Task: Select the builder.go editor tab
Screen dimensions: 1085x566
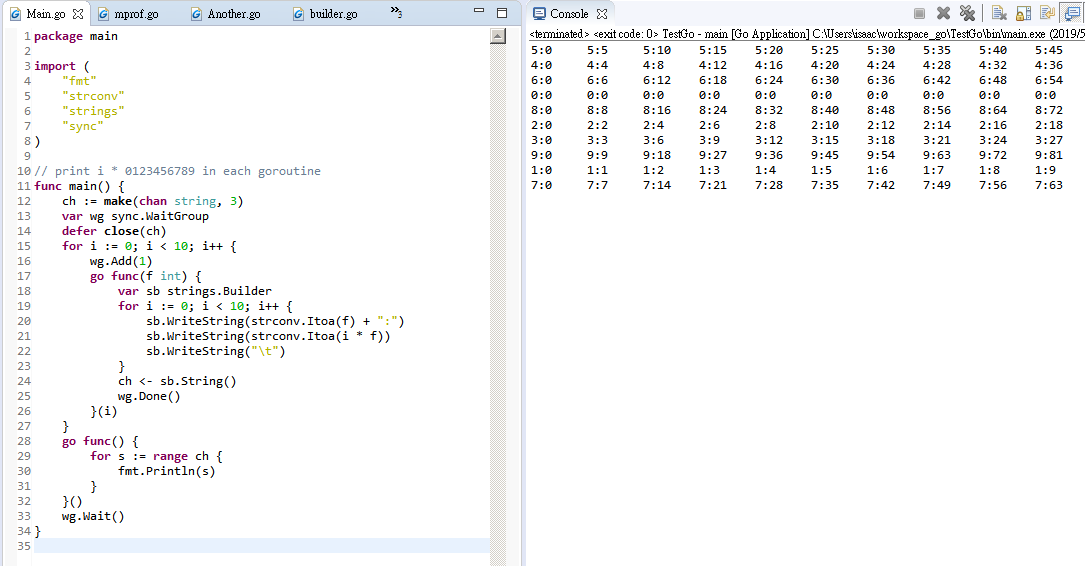Action: 333,14
